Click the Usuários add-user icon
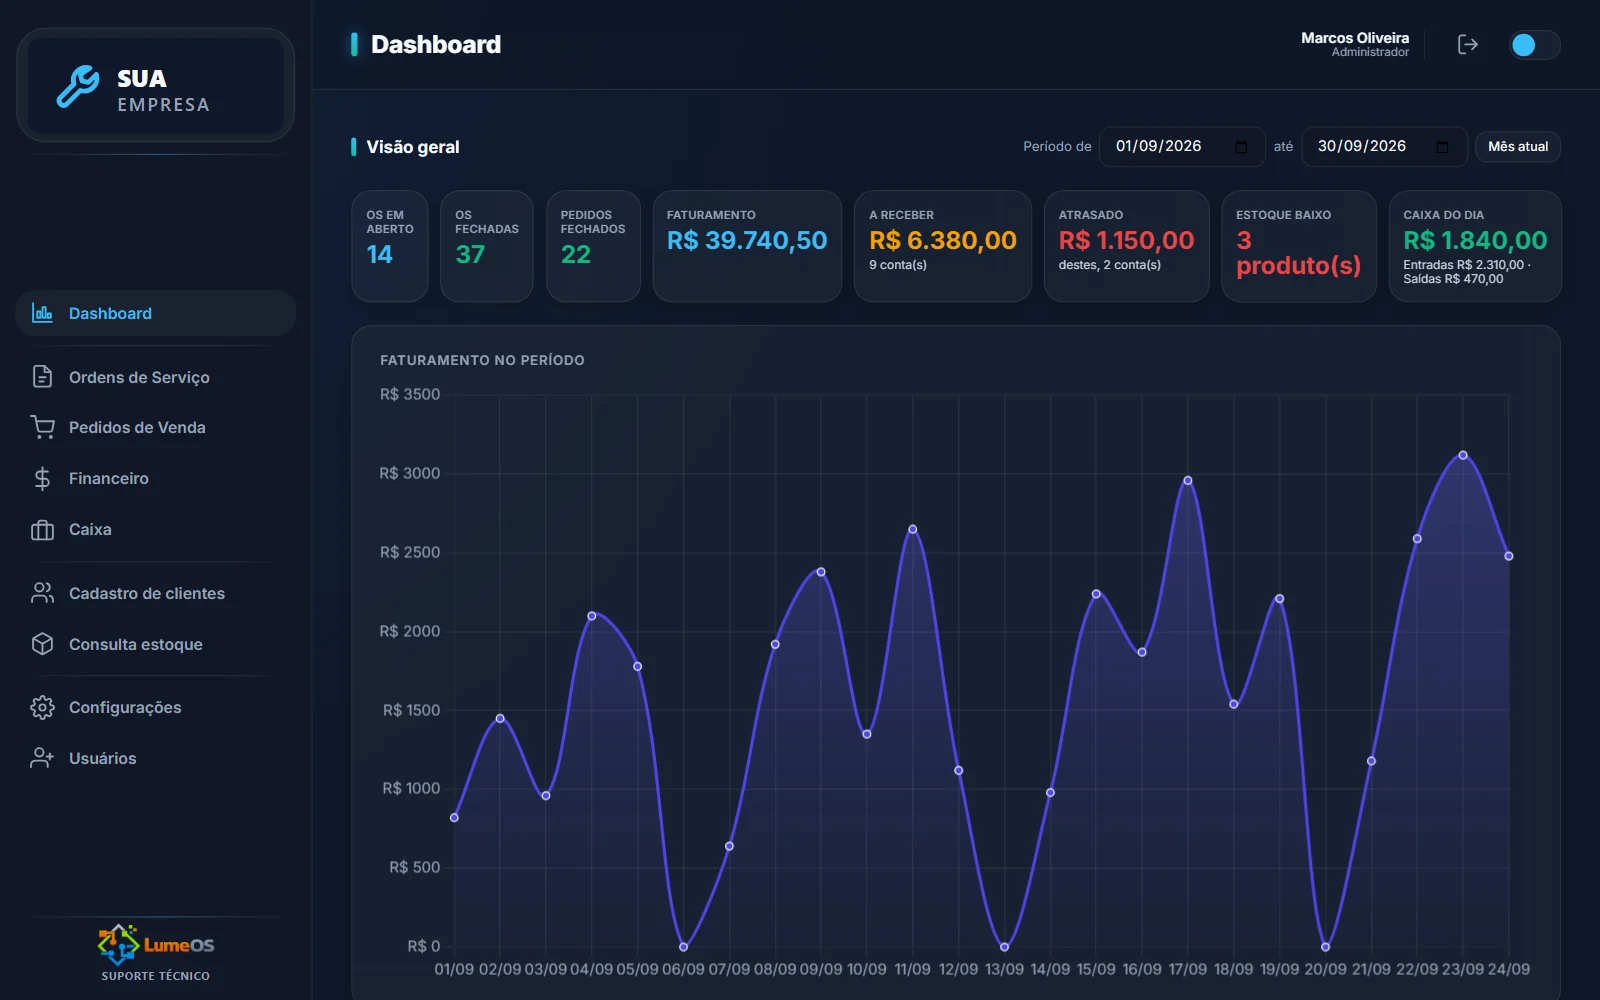This screenshot has height=1000, width=1600. coord(42,758)
